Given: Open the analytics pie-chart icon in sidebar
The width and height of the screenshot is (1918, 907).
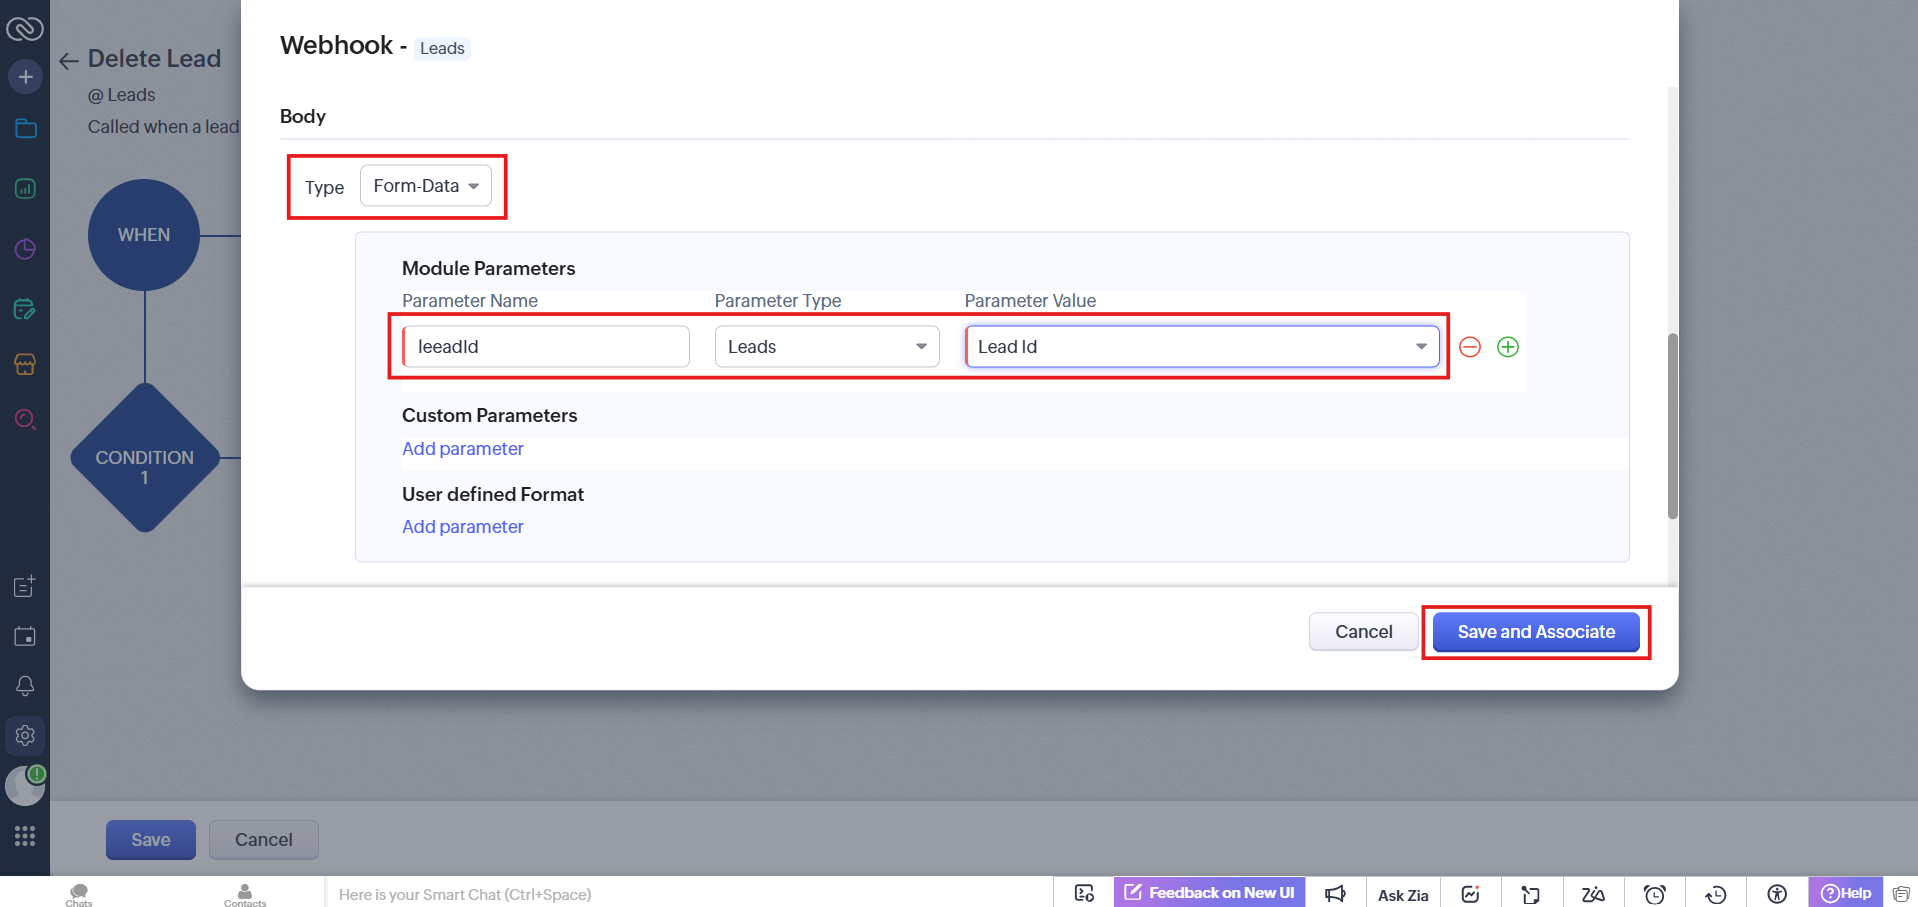Looking at the screenshot, I should [25, 249].
